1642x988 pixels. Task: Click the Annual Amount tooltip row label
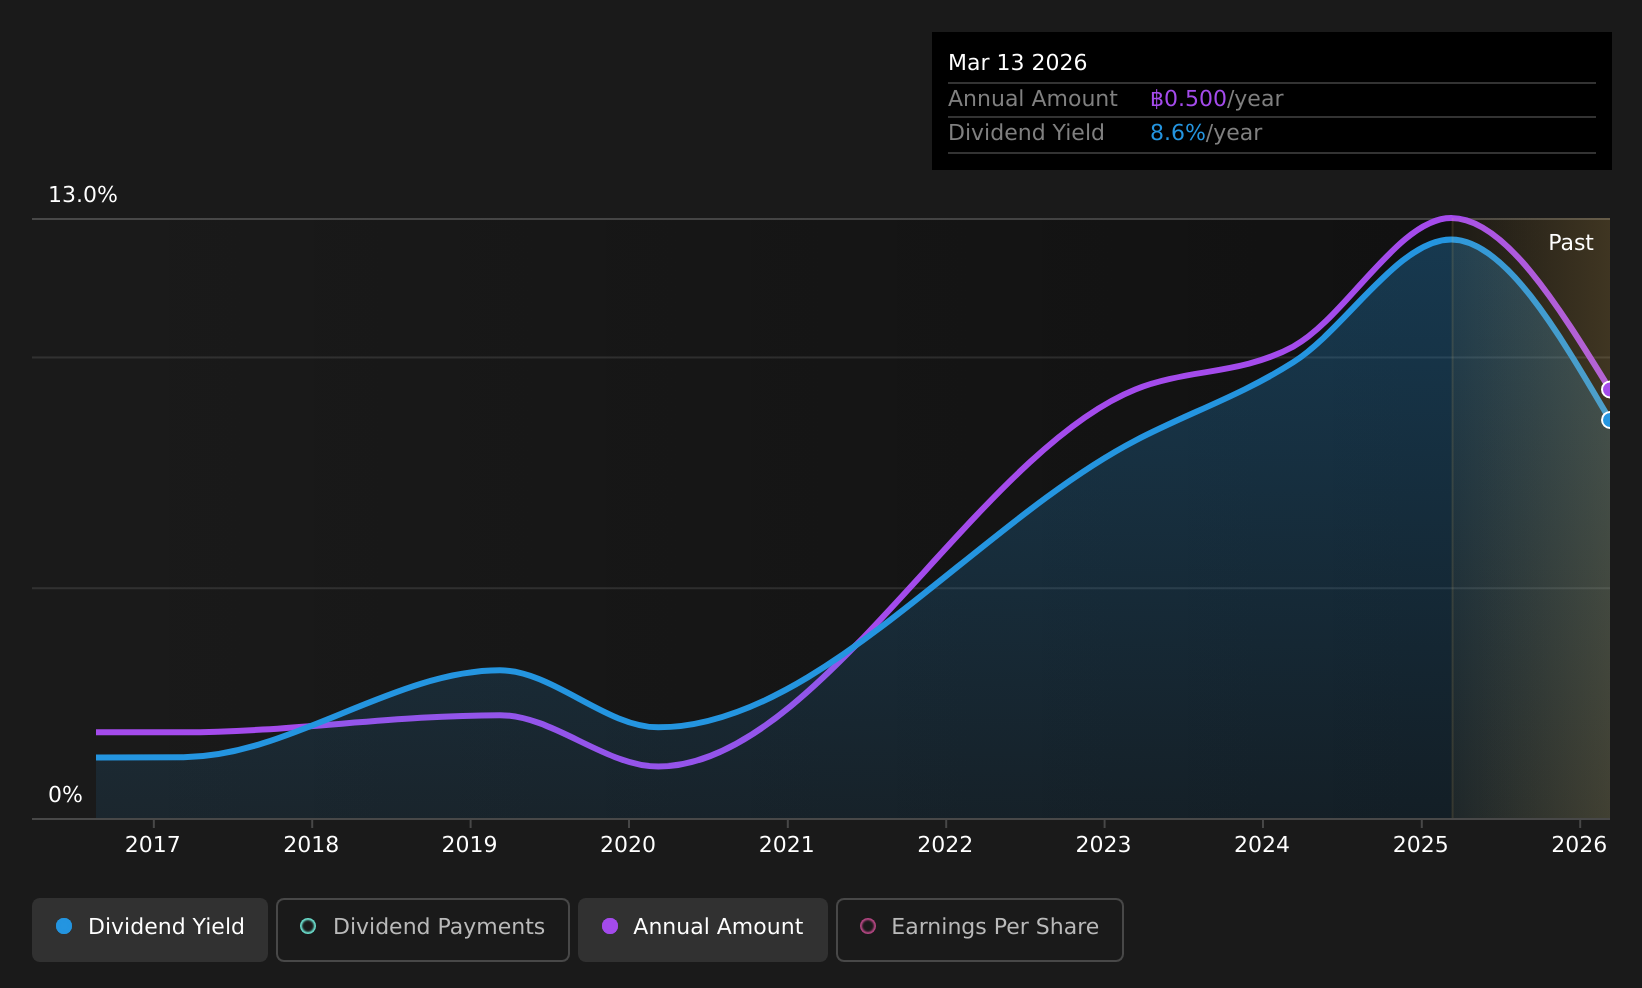(1033, 99)
